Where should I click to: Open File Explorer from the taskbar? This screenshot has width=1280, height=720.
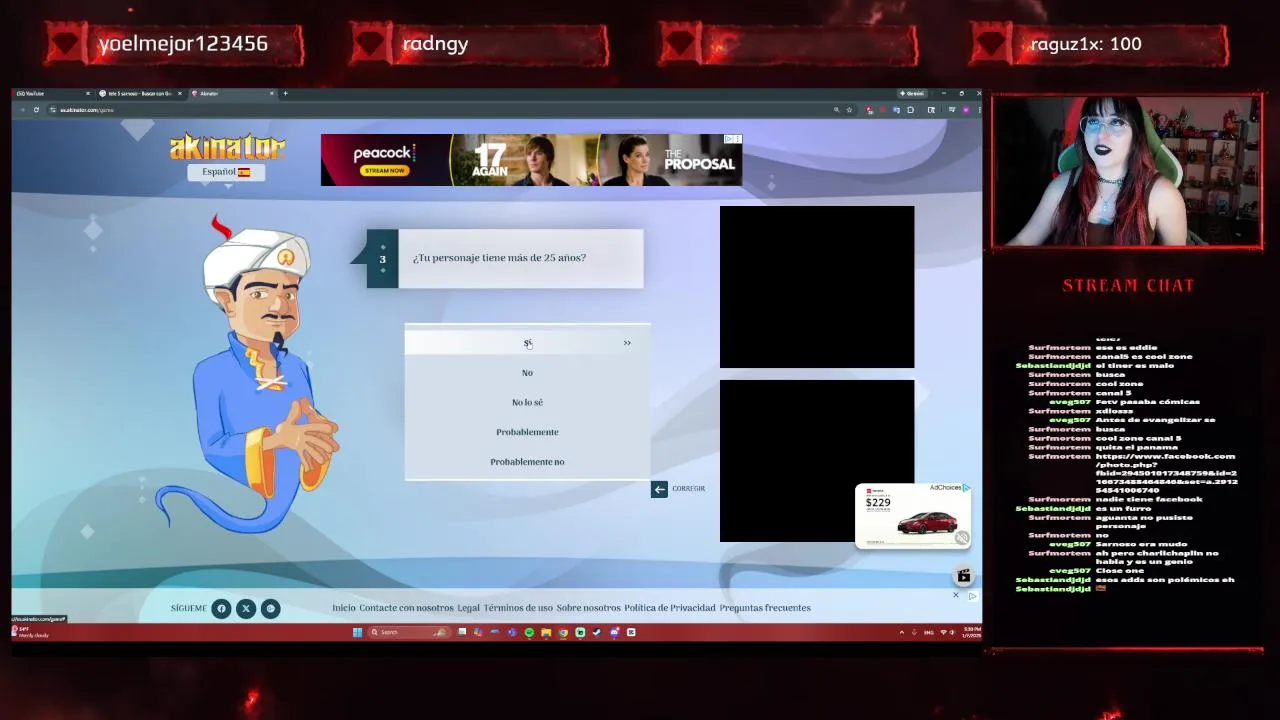[546, 632]
